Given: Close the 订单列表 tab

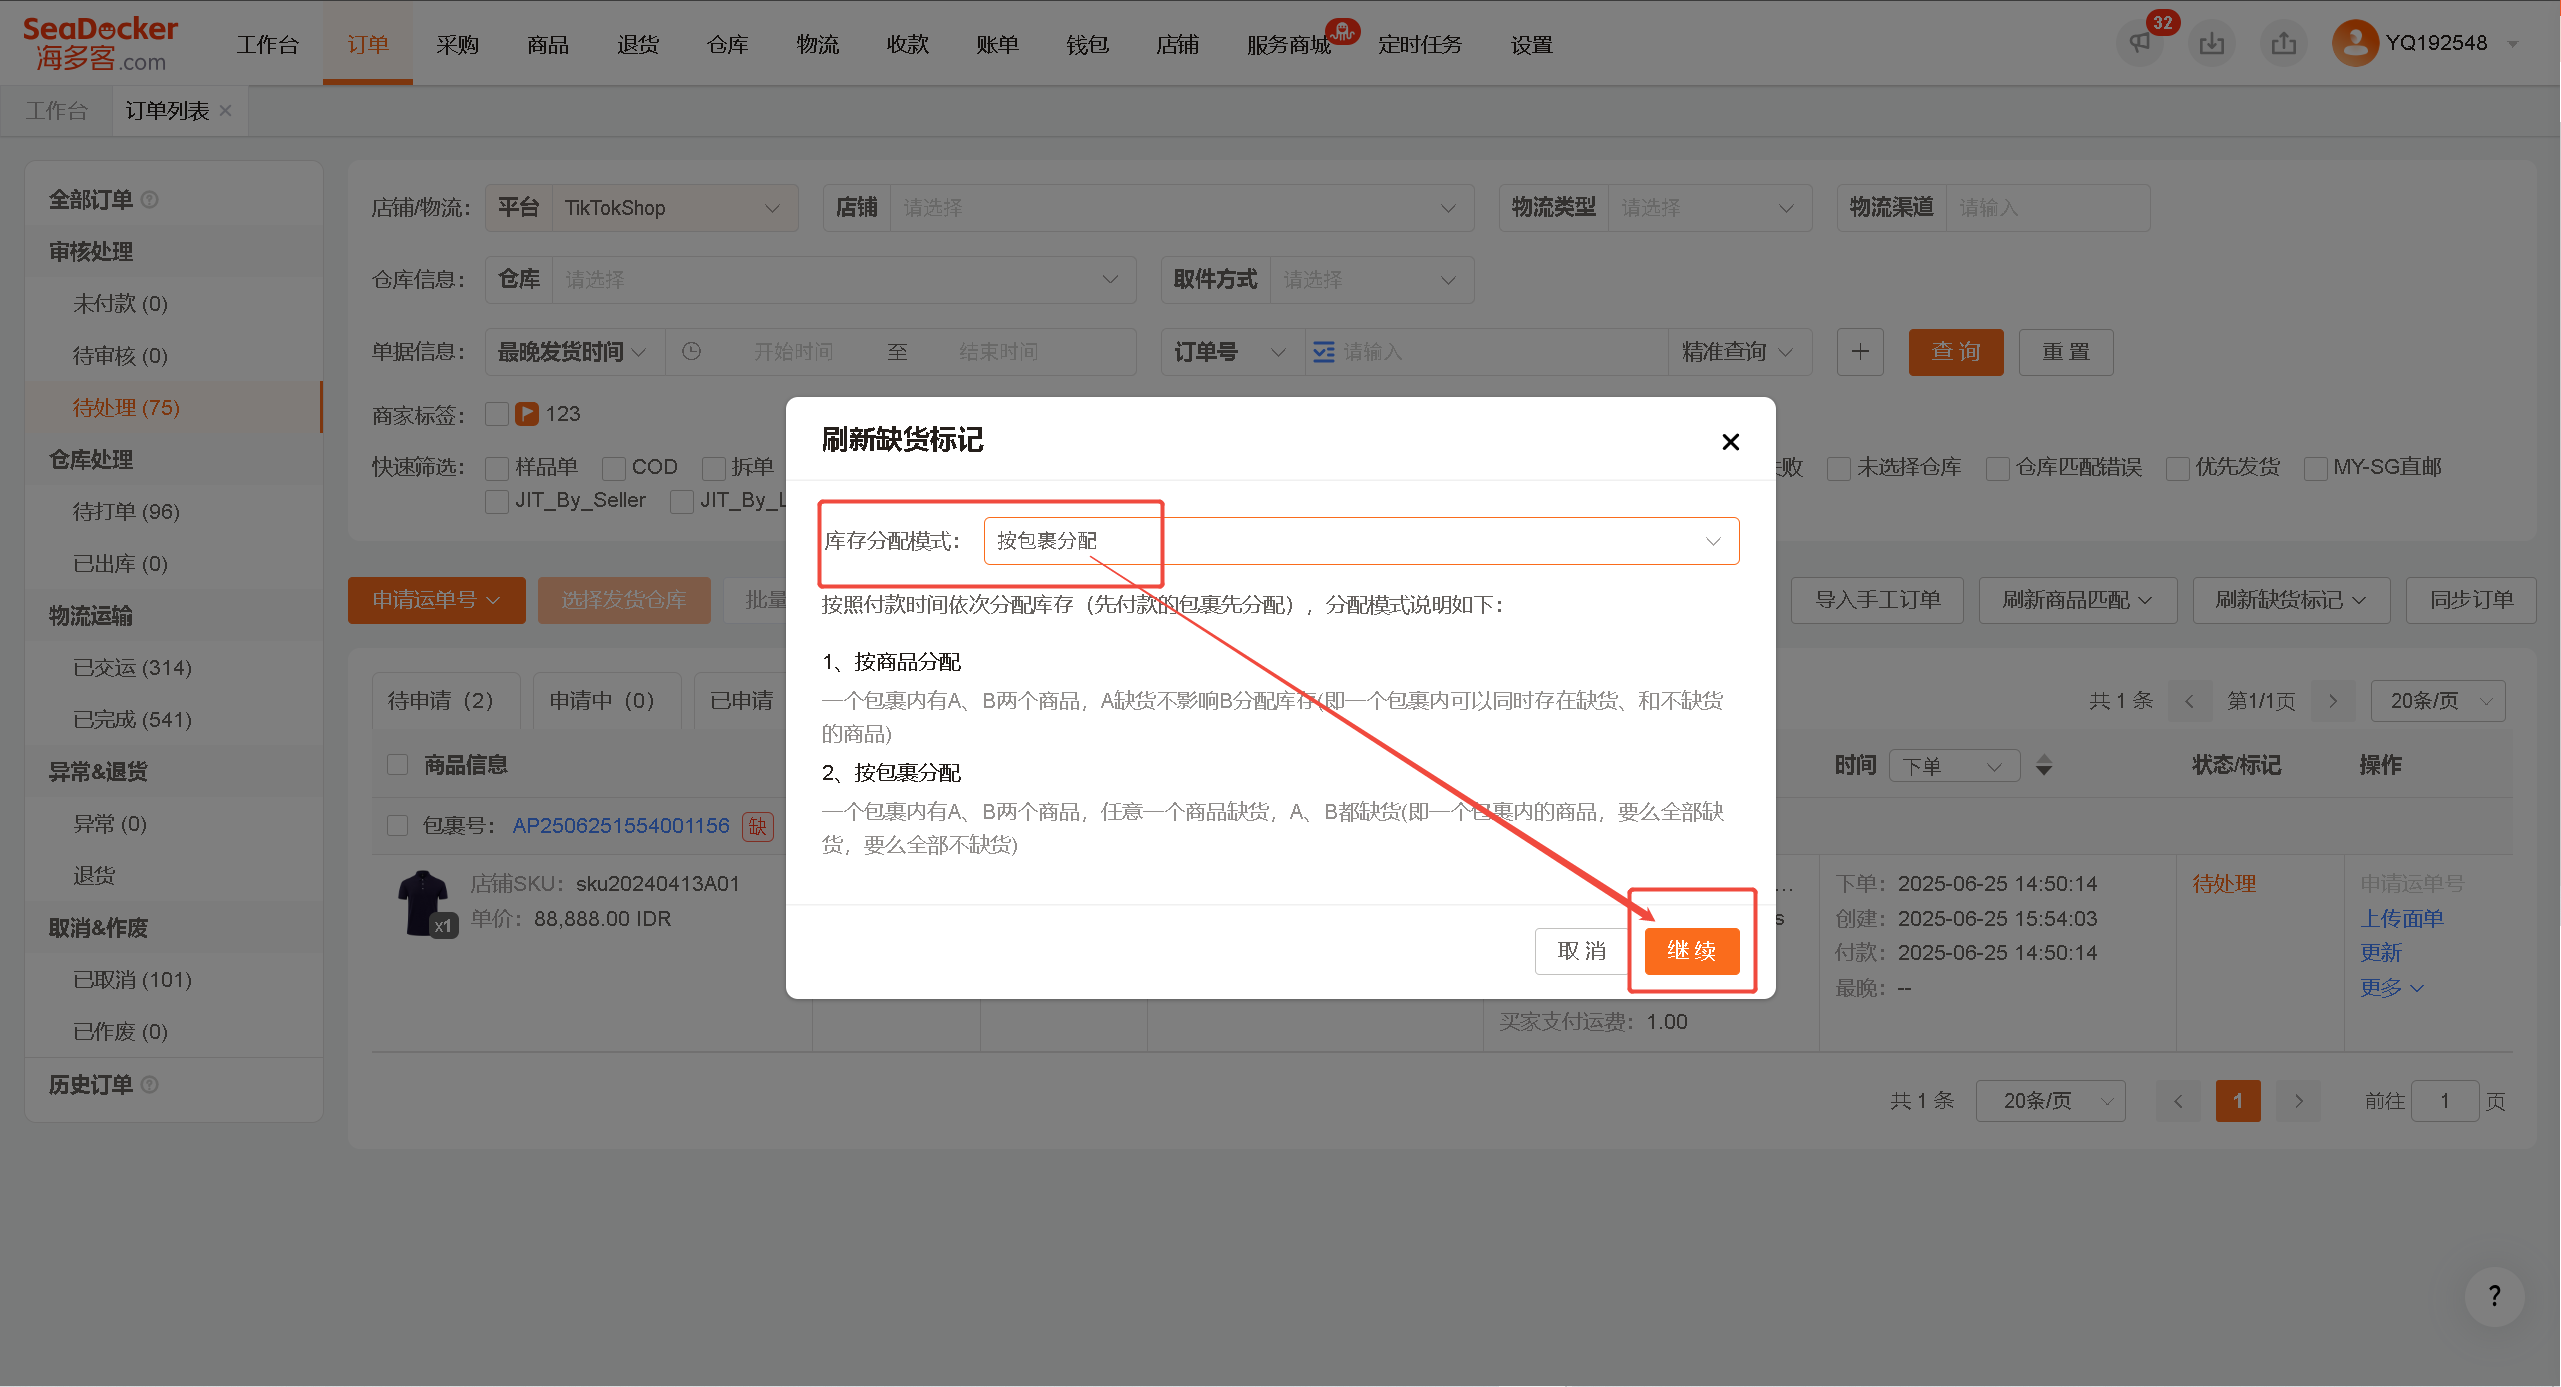Looking at the screenshot, I should (225, 111).
